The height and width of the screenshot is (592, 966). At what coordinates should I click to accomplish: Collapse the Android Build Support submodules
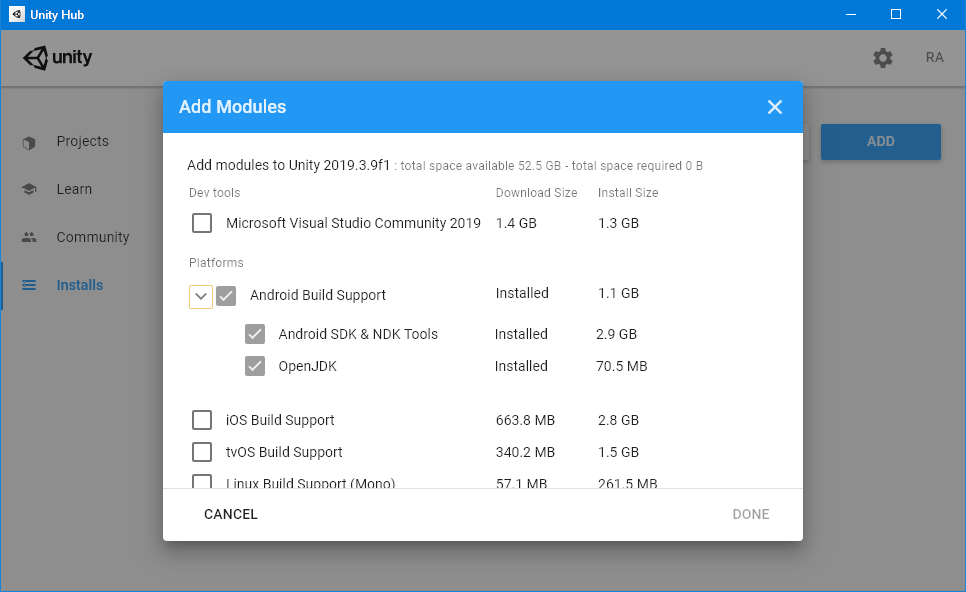click(x=200, y=296)
